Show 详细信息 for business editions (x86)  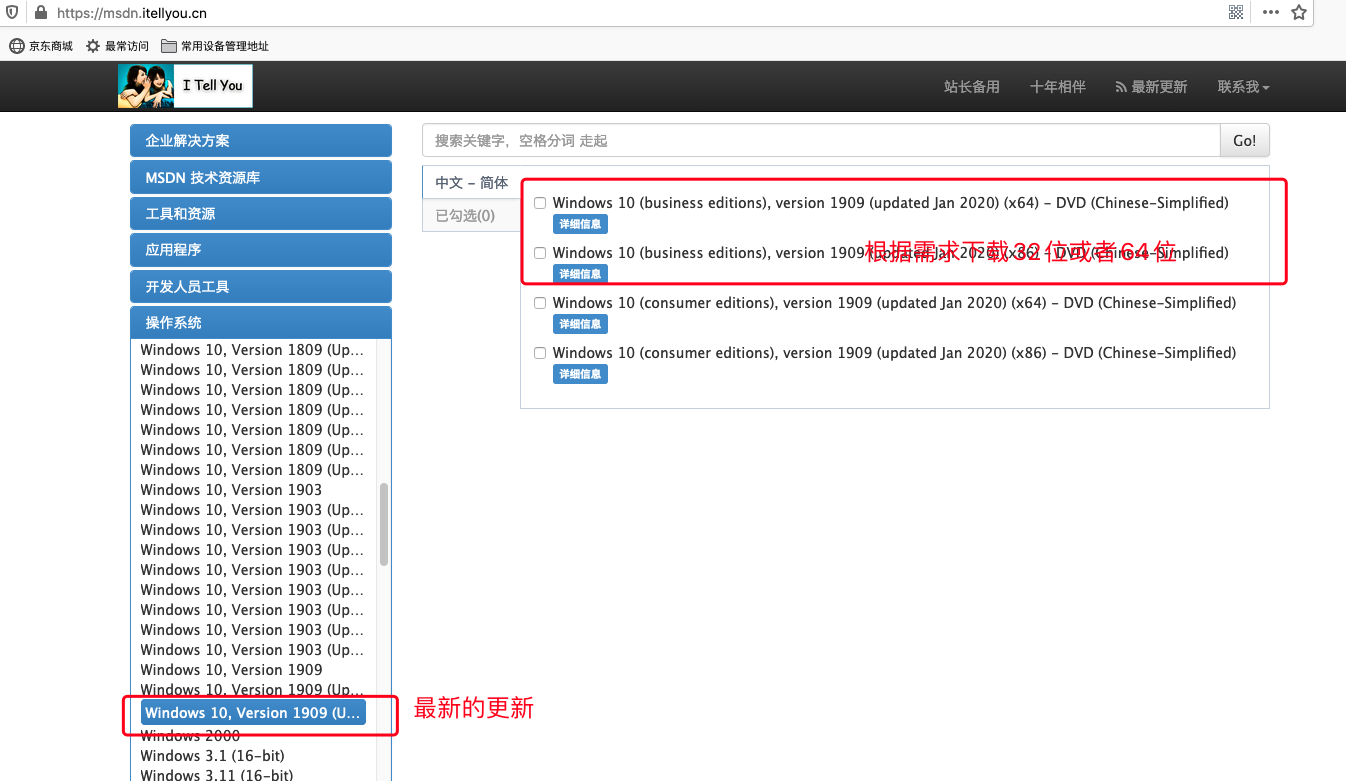pos(580,274)
